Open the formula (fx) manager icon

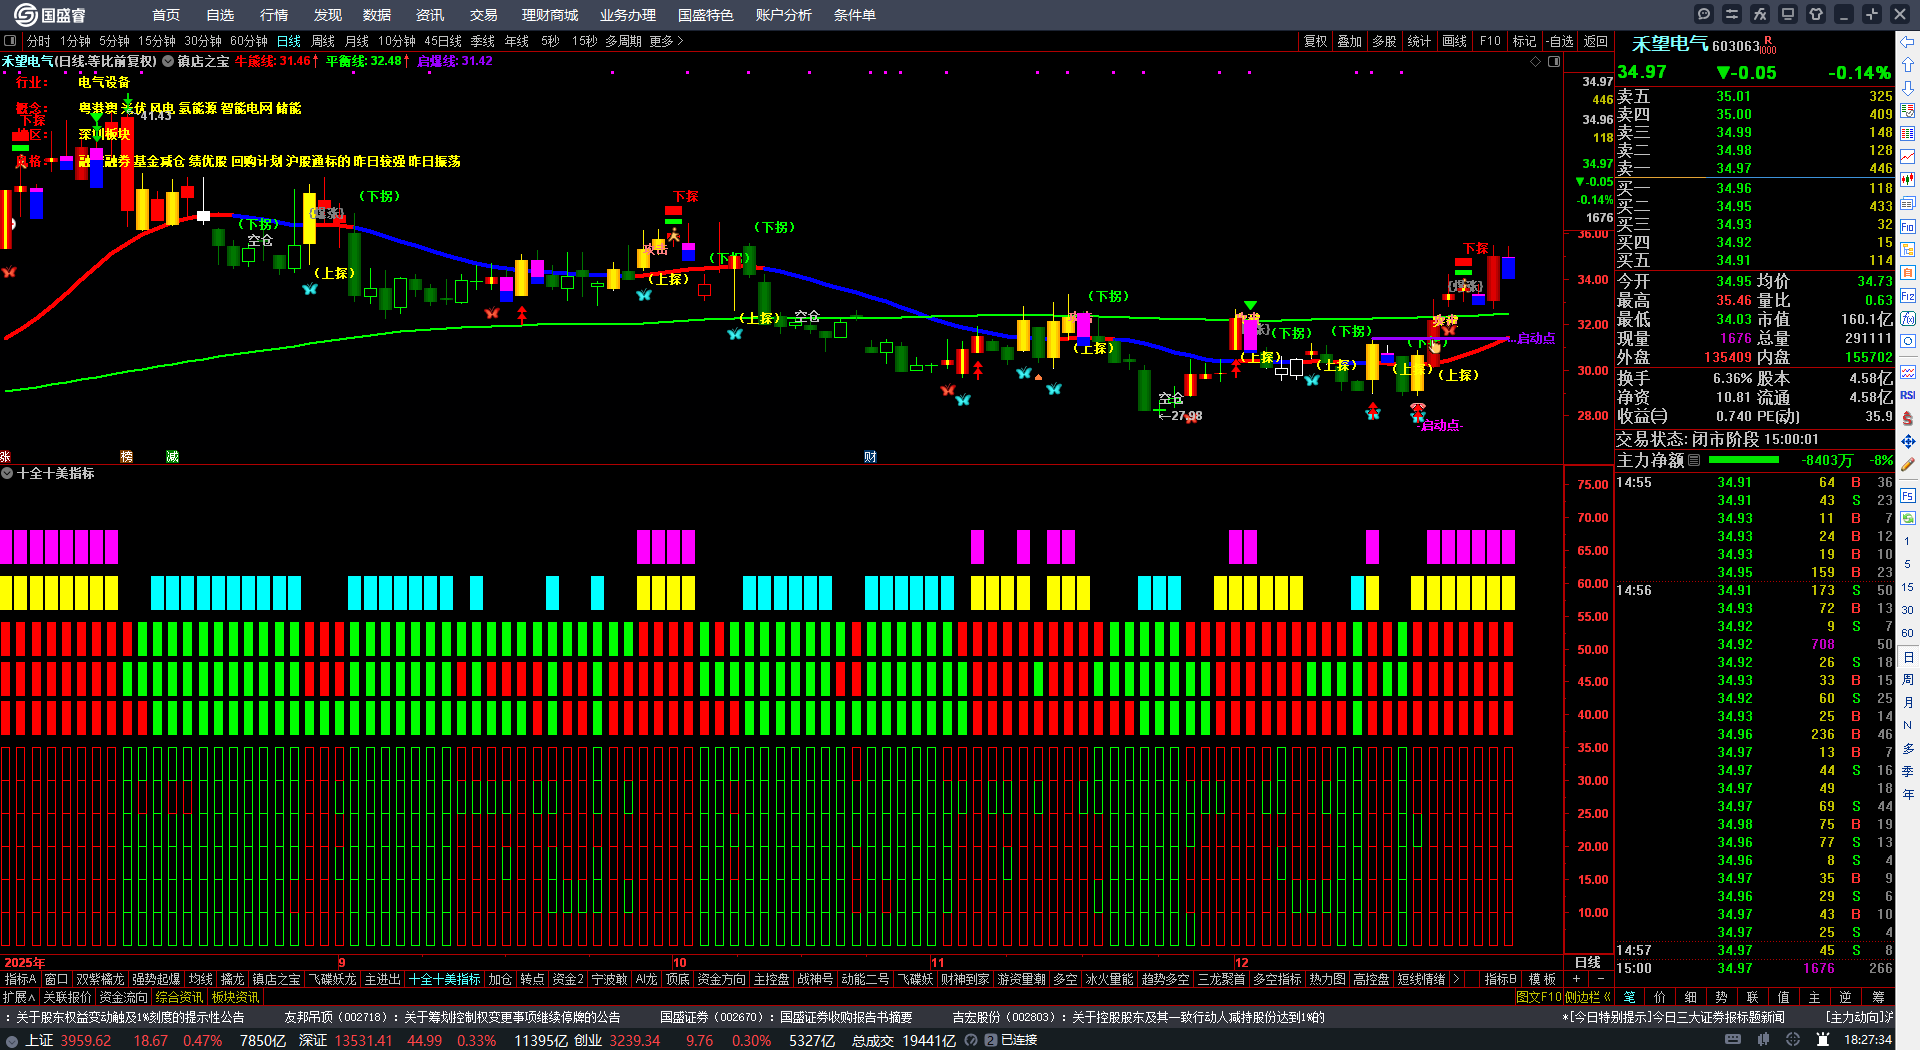(1760, 14)
